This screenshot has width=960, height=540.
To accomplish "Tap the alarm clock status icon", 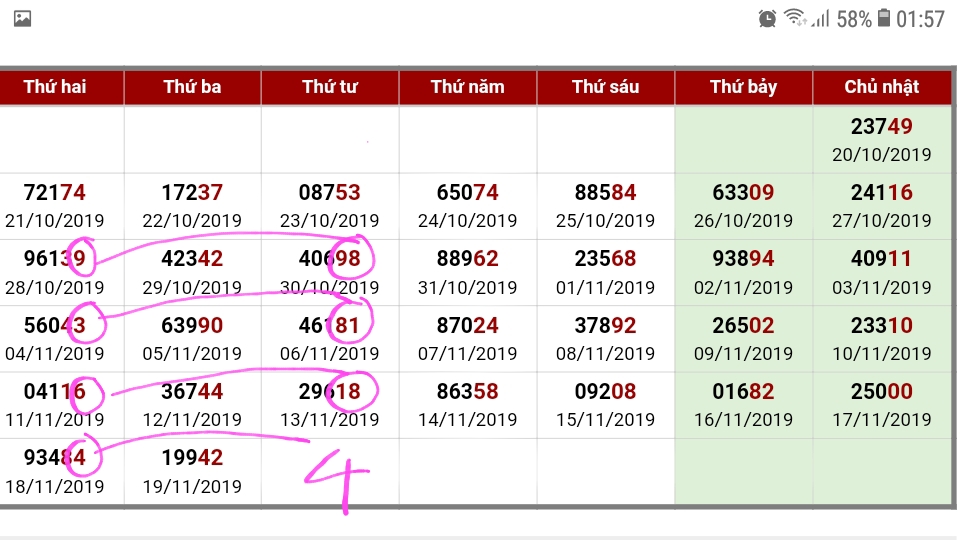I will 767,18.
